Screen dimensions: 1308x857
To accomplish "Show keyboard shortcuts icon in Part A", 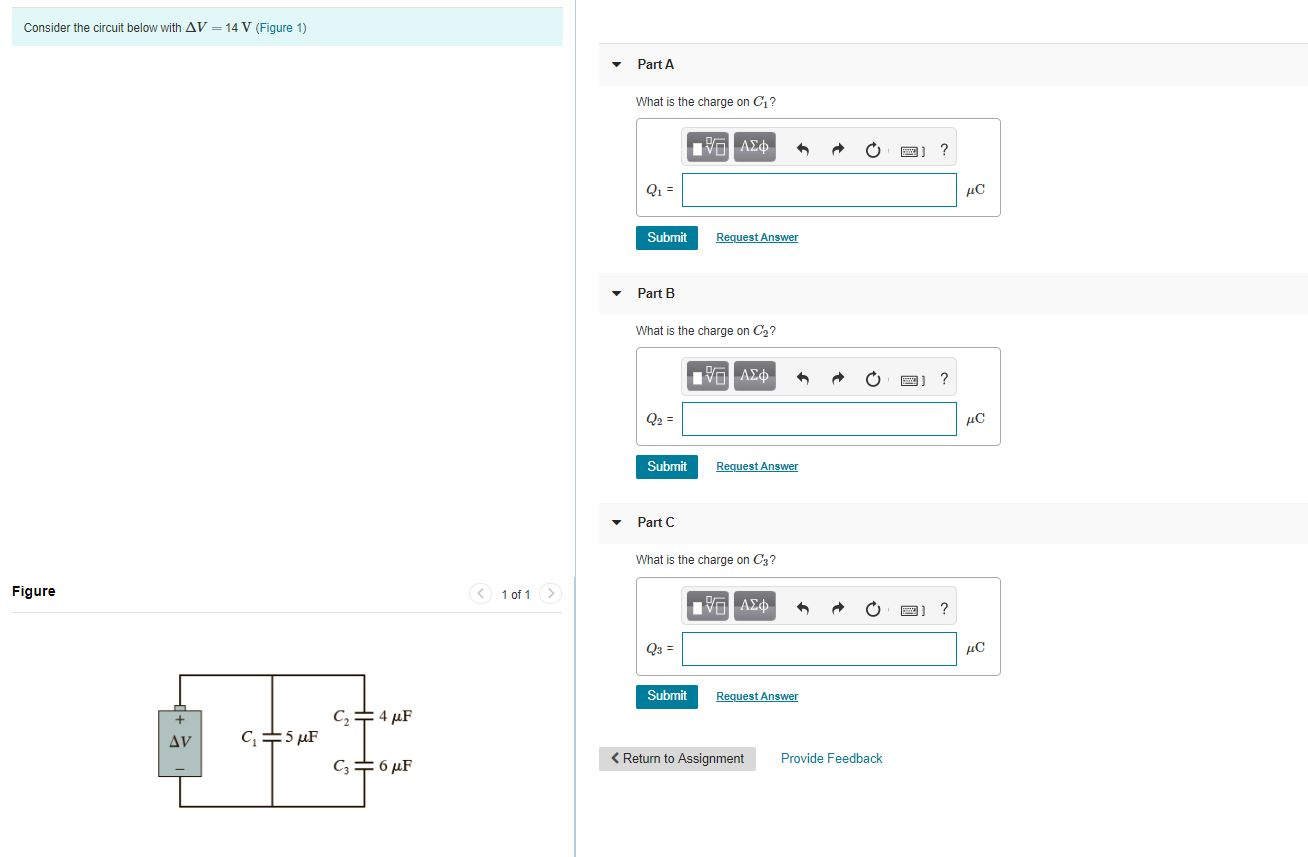I will [911, 151].
